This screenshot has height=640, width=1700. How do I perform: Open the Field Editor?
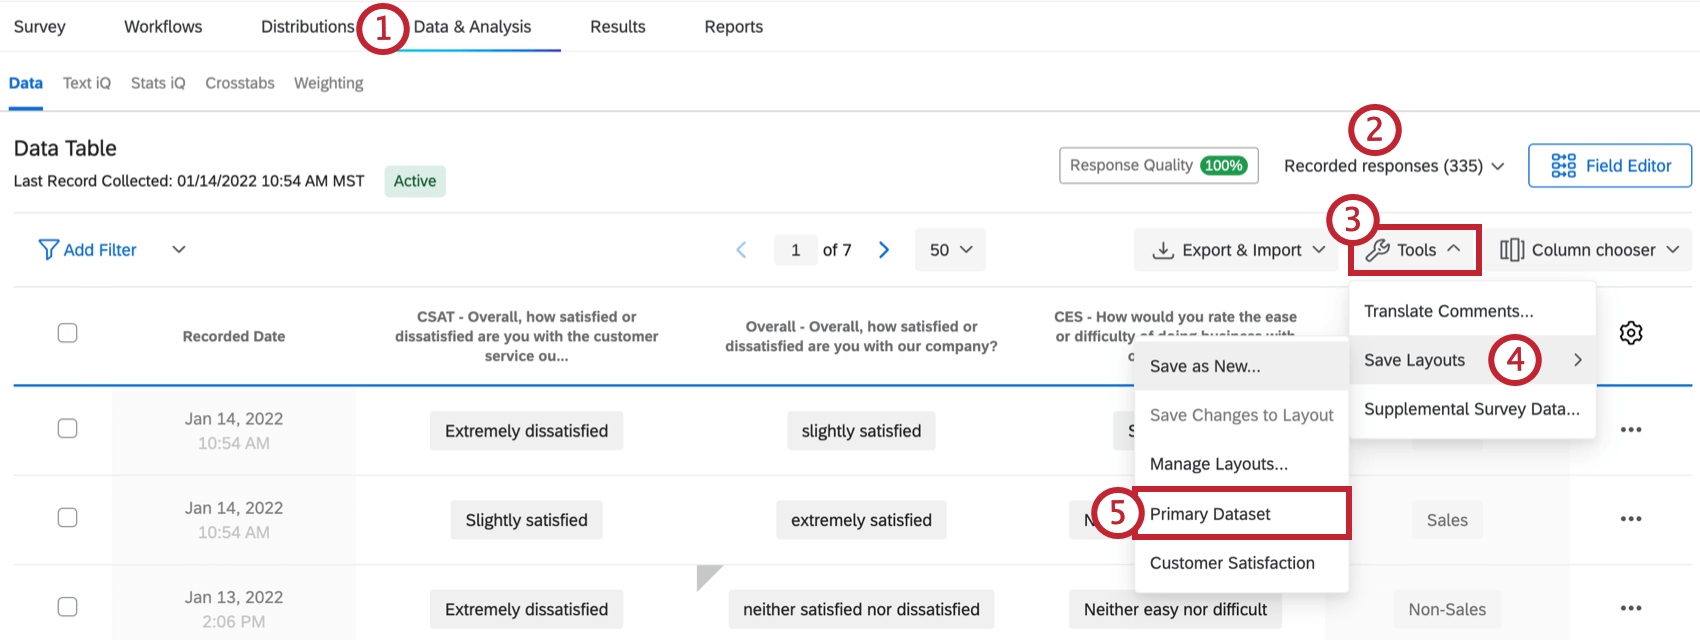(1610, 166)
